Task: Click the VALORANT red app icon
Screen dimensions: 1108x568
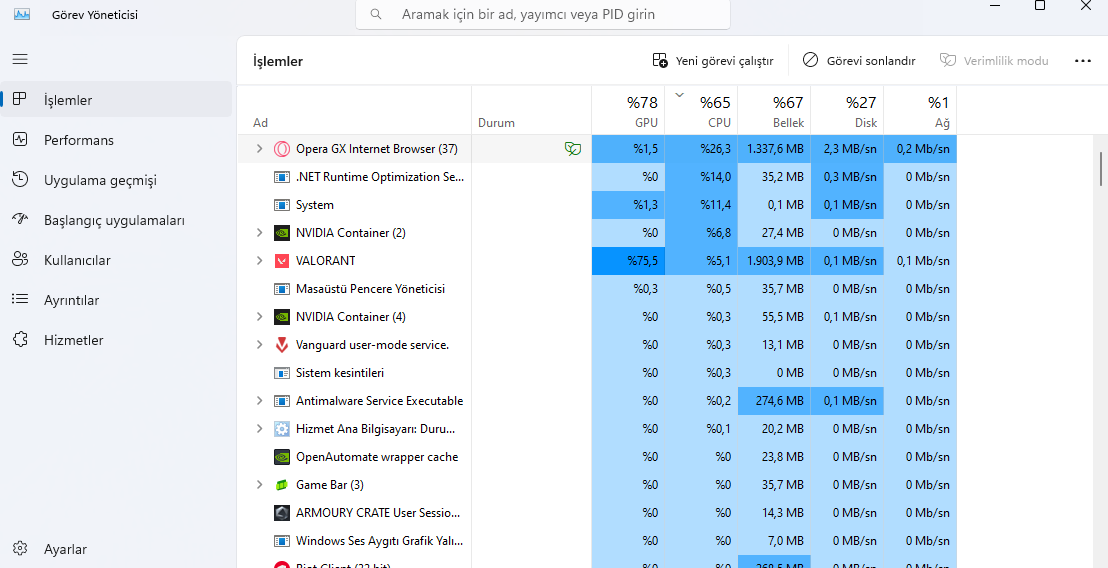Action: click(282, 261)
